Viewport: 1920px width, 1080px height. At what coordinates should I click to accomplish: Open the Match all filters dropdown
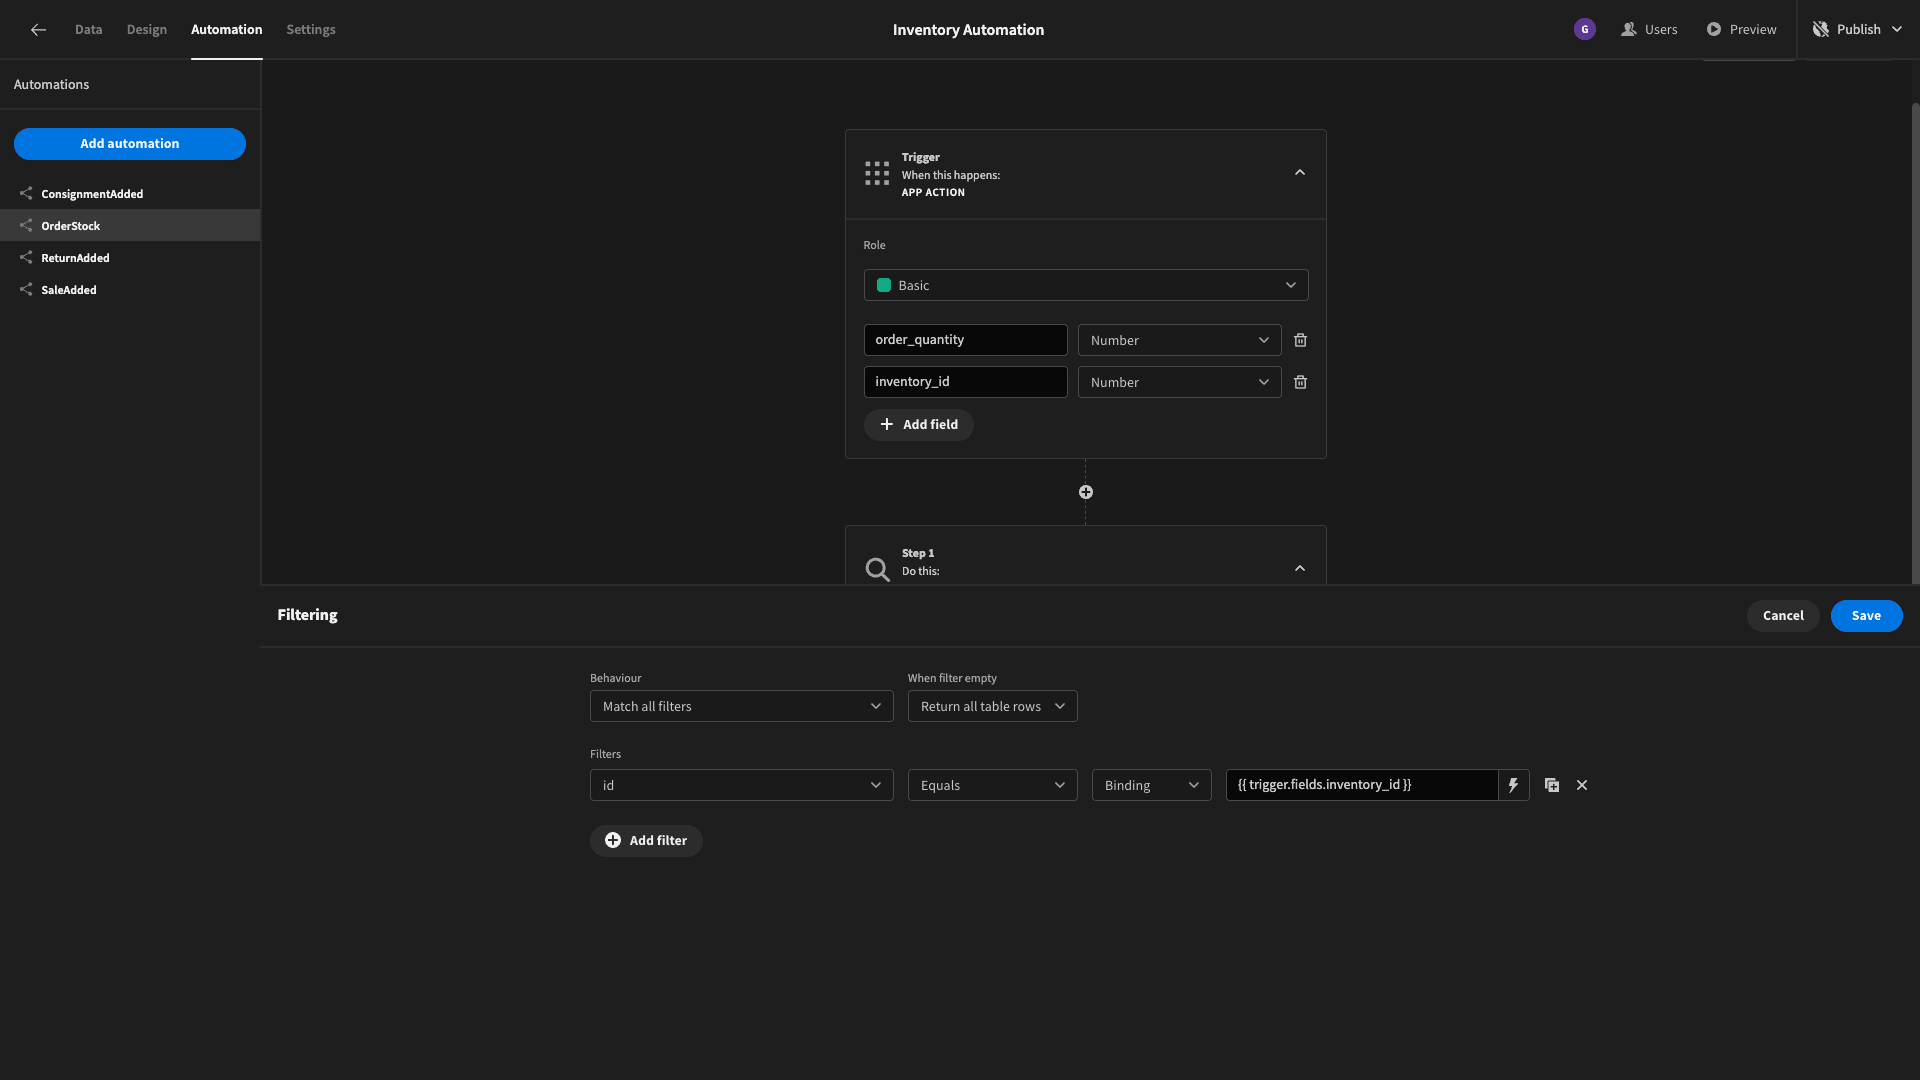click(741, 706)
